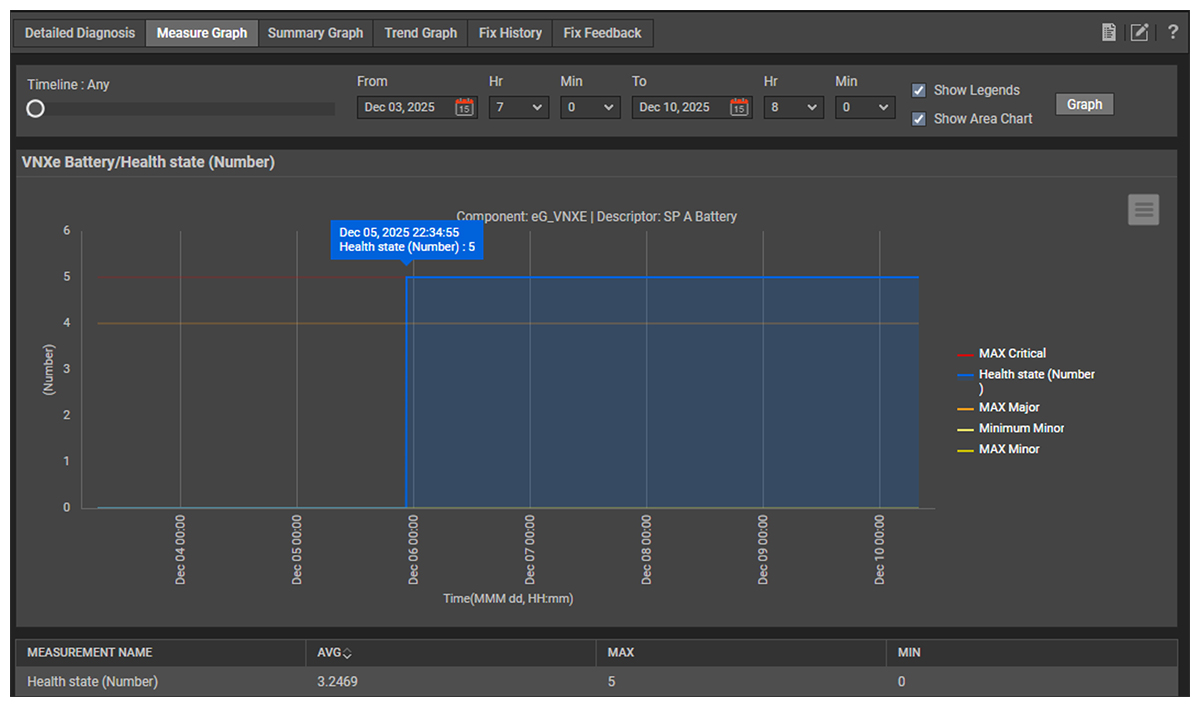Image resolution: width=1200 pixels, height=707 pixels.
Task: Open the From date calendar picker icon
Action: pos(464,107)
